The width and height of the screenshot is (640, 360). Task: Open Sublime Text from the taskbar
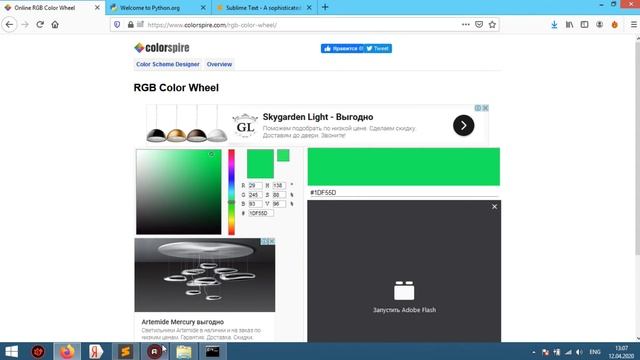point(125,351)
